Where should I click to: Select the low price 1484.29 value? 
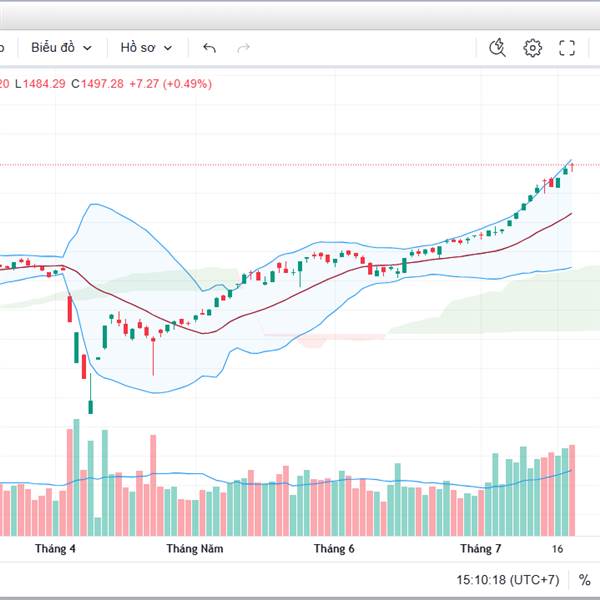(44, 84)
